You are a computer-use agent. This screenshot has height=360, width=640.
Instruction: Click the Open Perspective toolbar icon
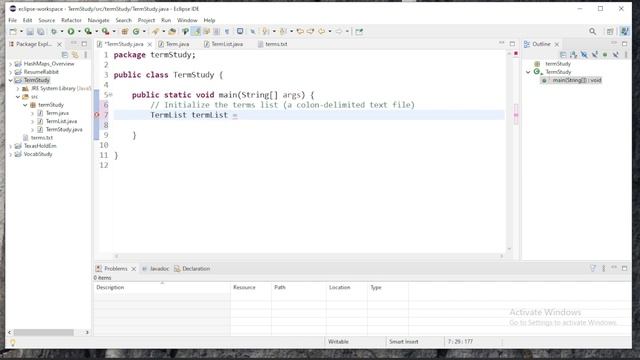click(x=610, y=31)
